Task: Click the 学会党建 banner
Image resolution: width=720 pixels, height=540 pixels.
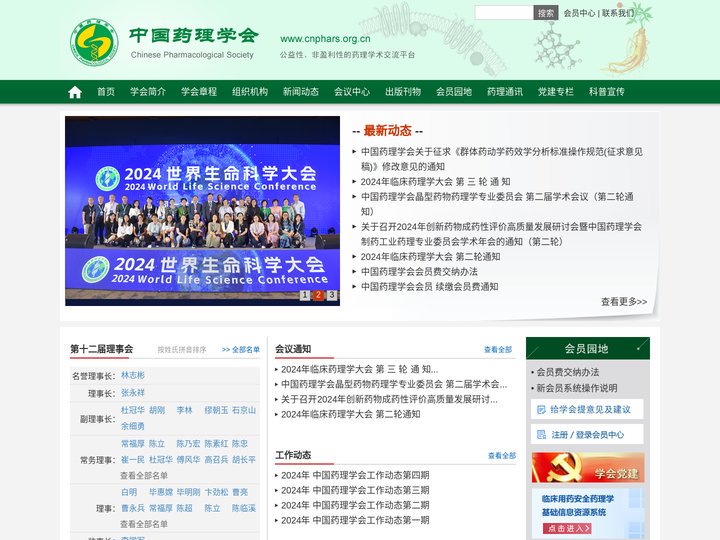Action: pyautogui.click(x=588, y=467)
